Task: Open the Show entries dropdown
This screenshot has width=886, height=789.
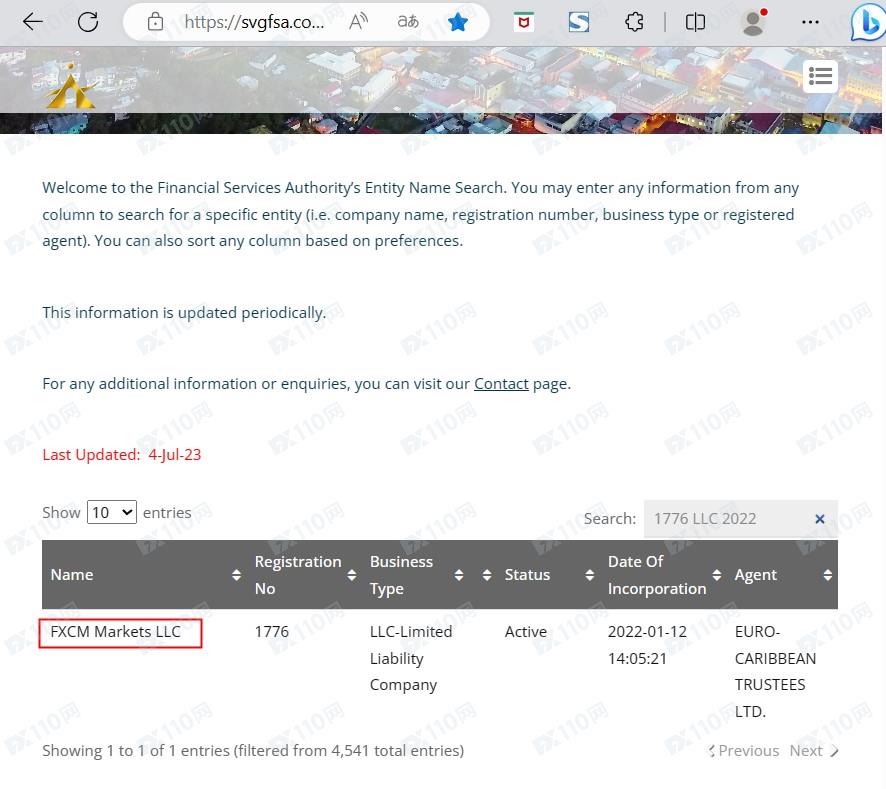Action: click(112, 512)
